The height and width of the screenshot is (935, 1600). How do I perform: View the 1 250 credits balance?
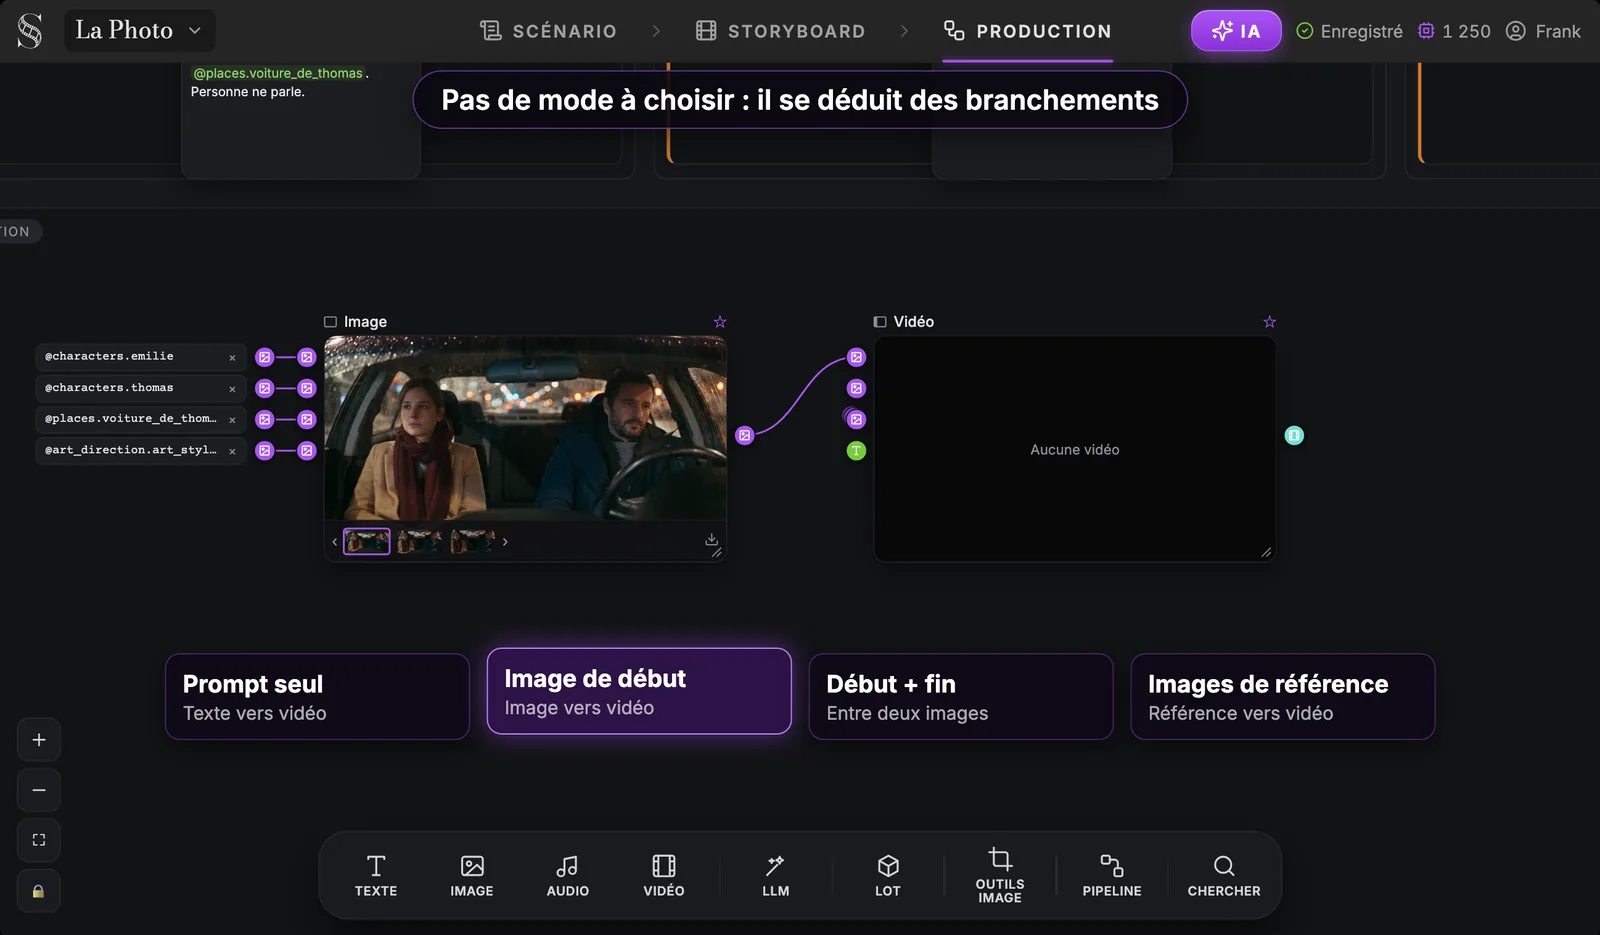[1454, 31]
